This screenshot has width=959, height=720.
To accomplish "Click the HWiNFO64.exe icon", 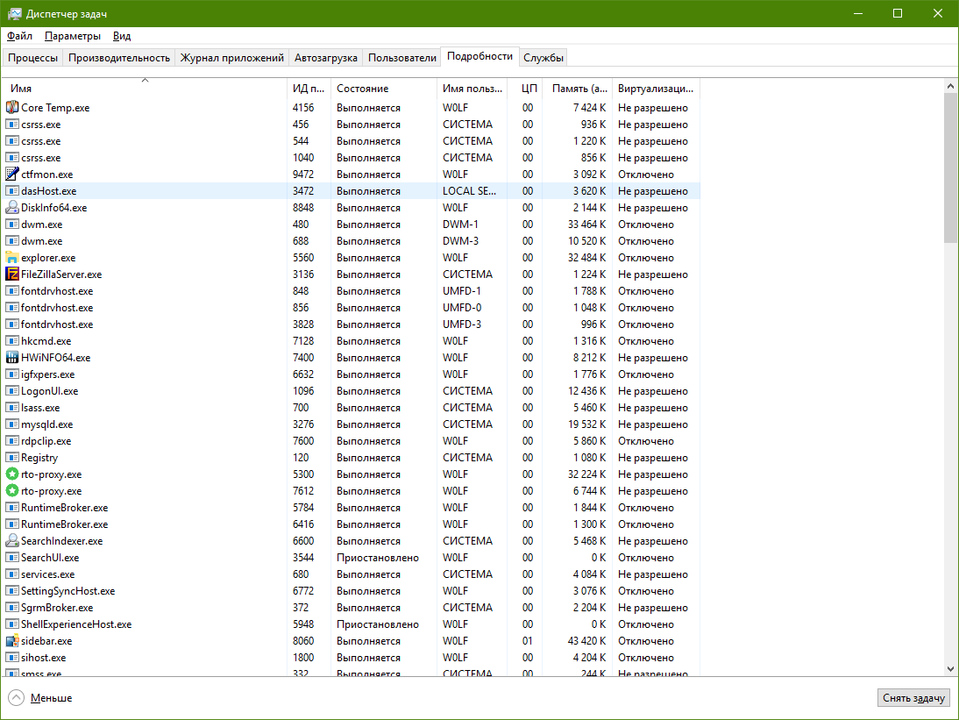I will (x=12, y=357).
